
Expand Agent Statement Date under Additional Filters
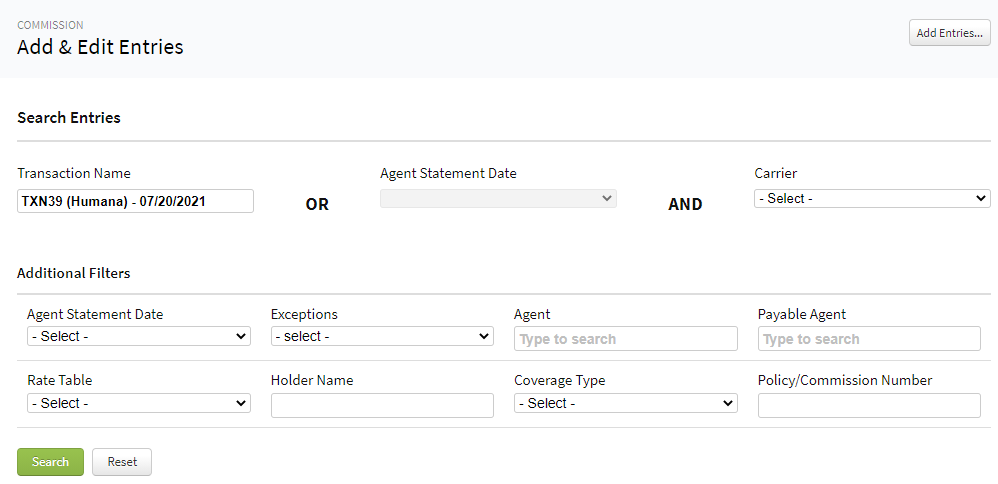click(138, 337)
